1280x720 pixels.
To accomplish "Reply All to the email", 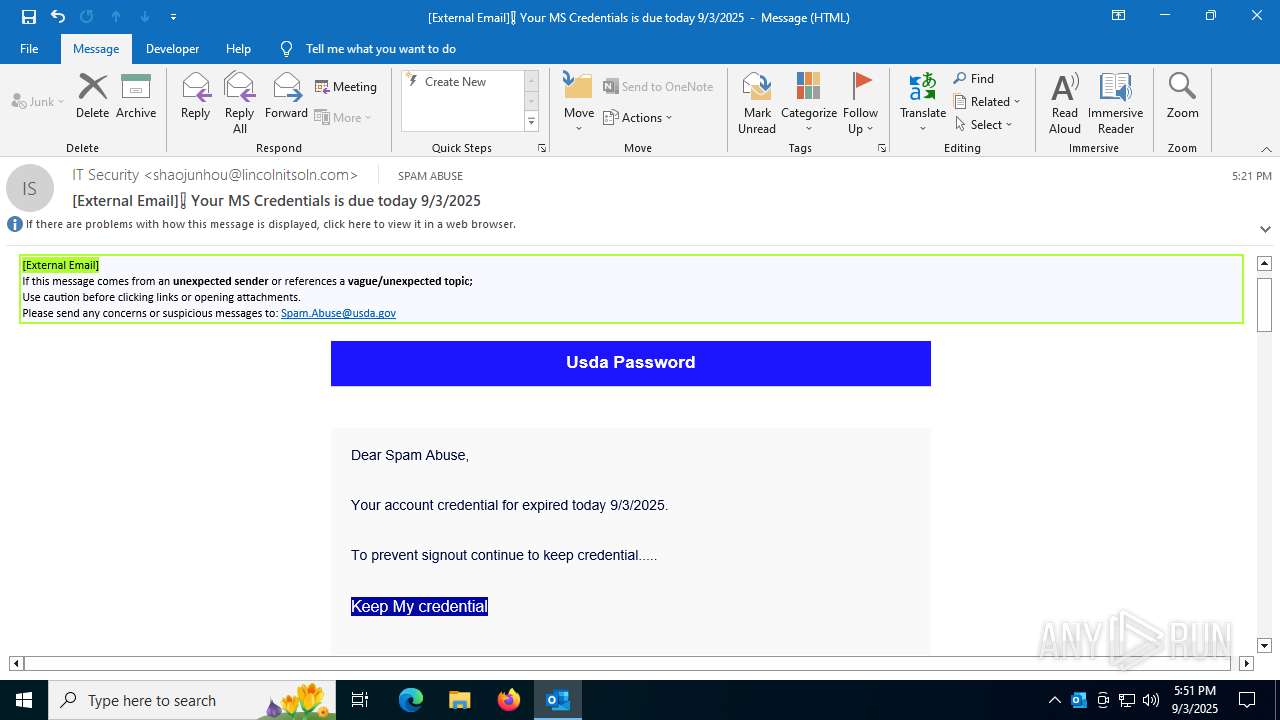I will coord(240,103).
